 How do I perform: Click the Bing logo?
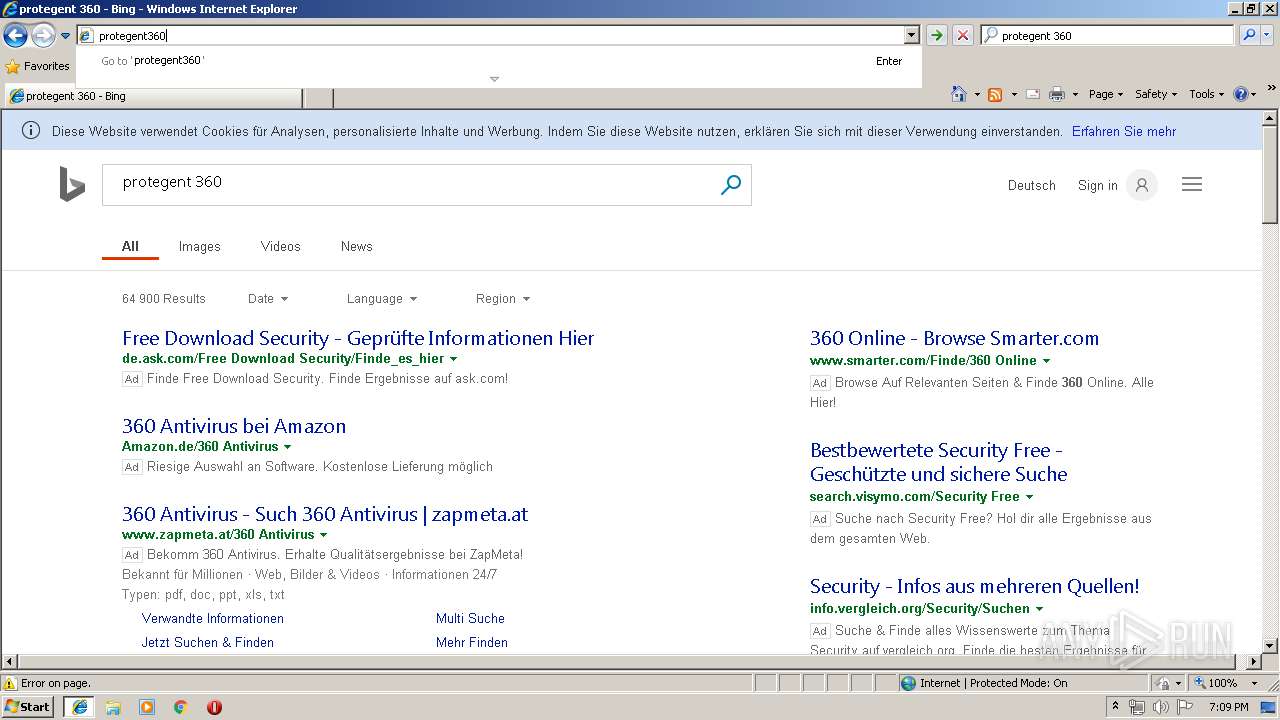[x=72, y=185]
